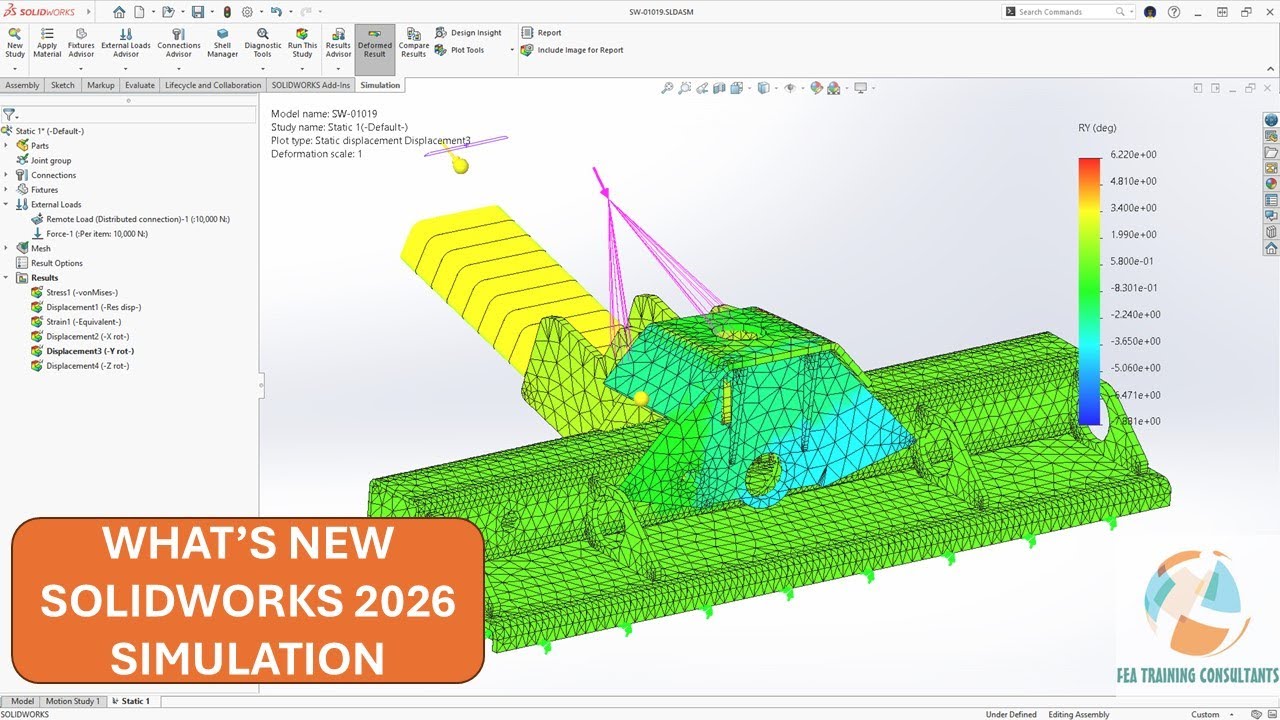This screenshot has height=720, width=1280.
Task: Click Include Image for Report
Action: 572,50
